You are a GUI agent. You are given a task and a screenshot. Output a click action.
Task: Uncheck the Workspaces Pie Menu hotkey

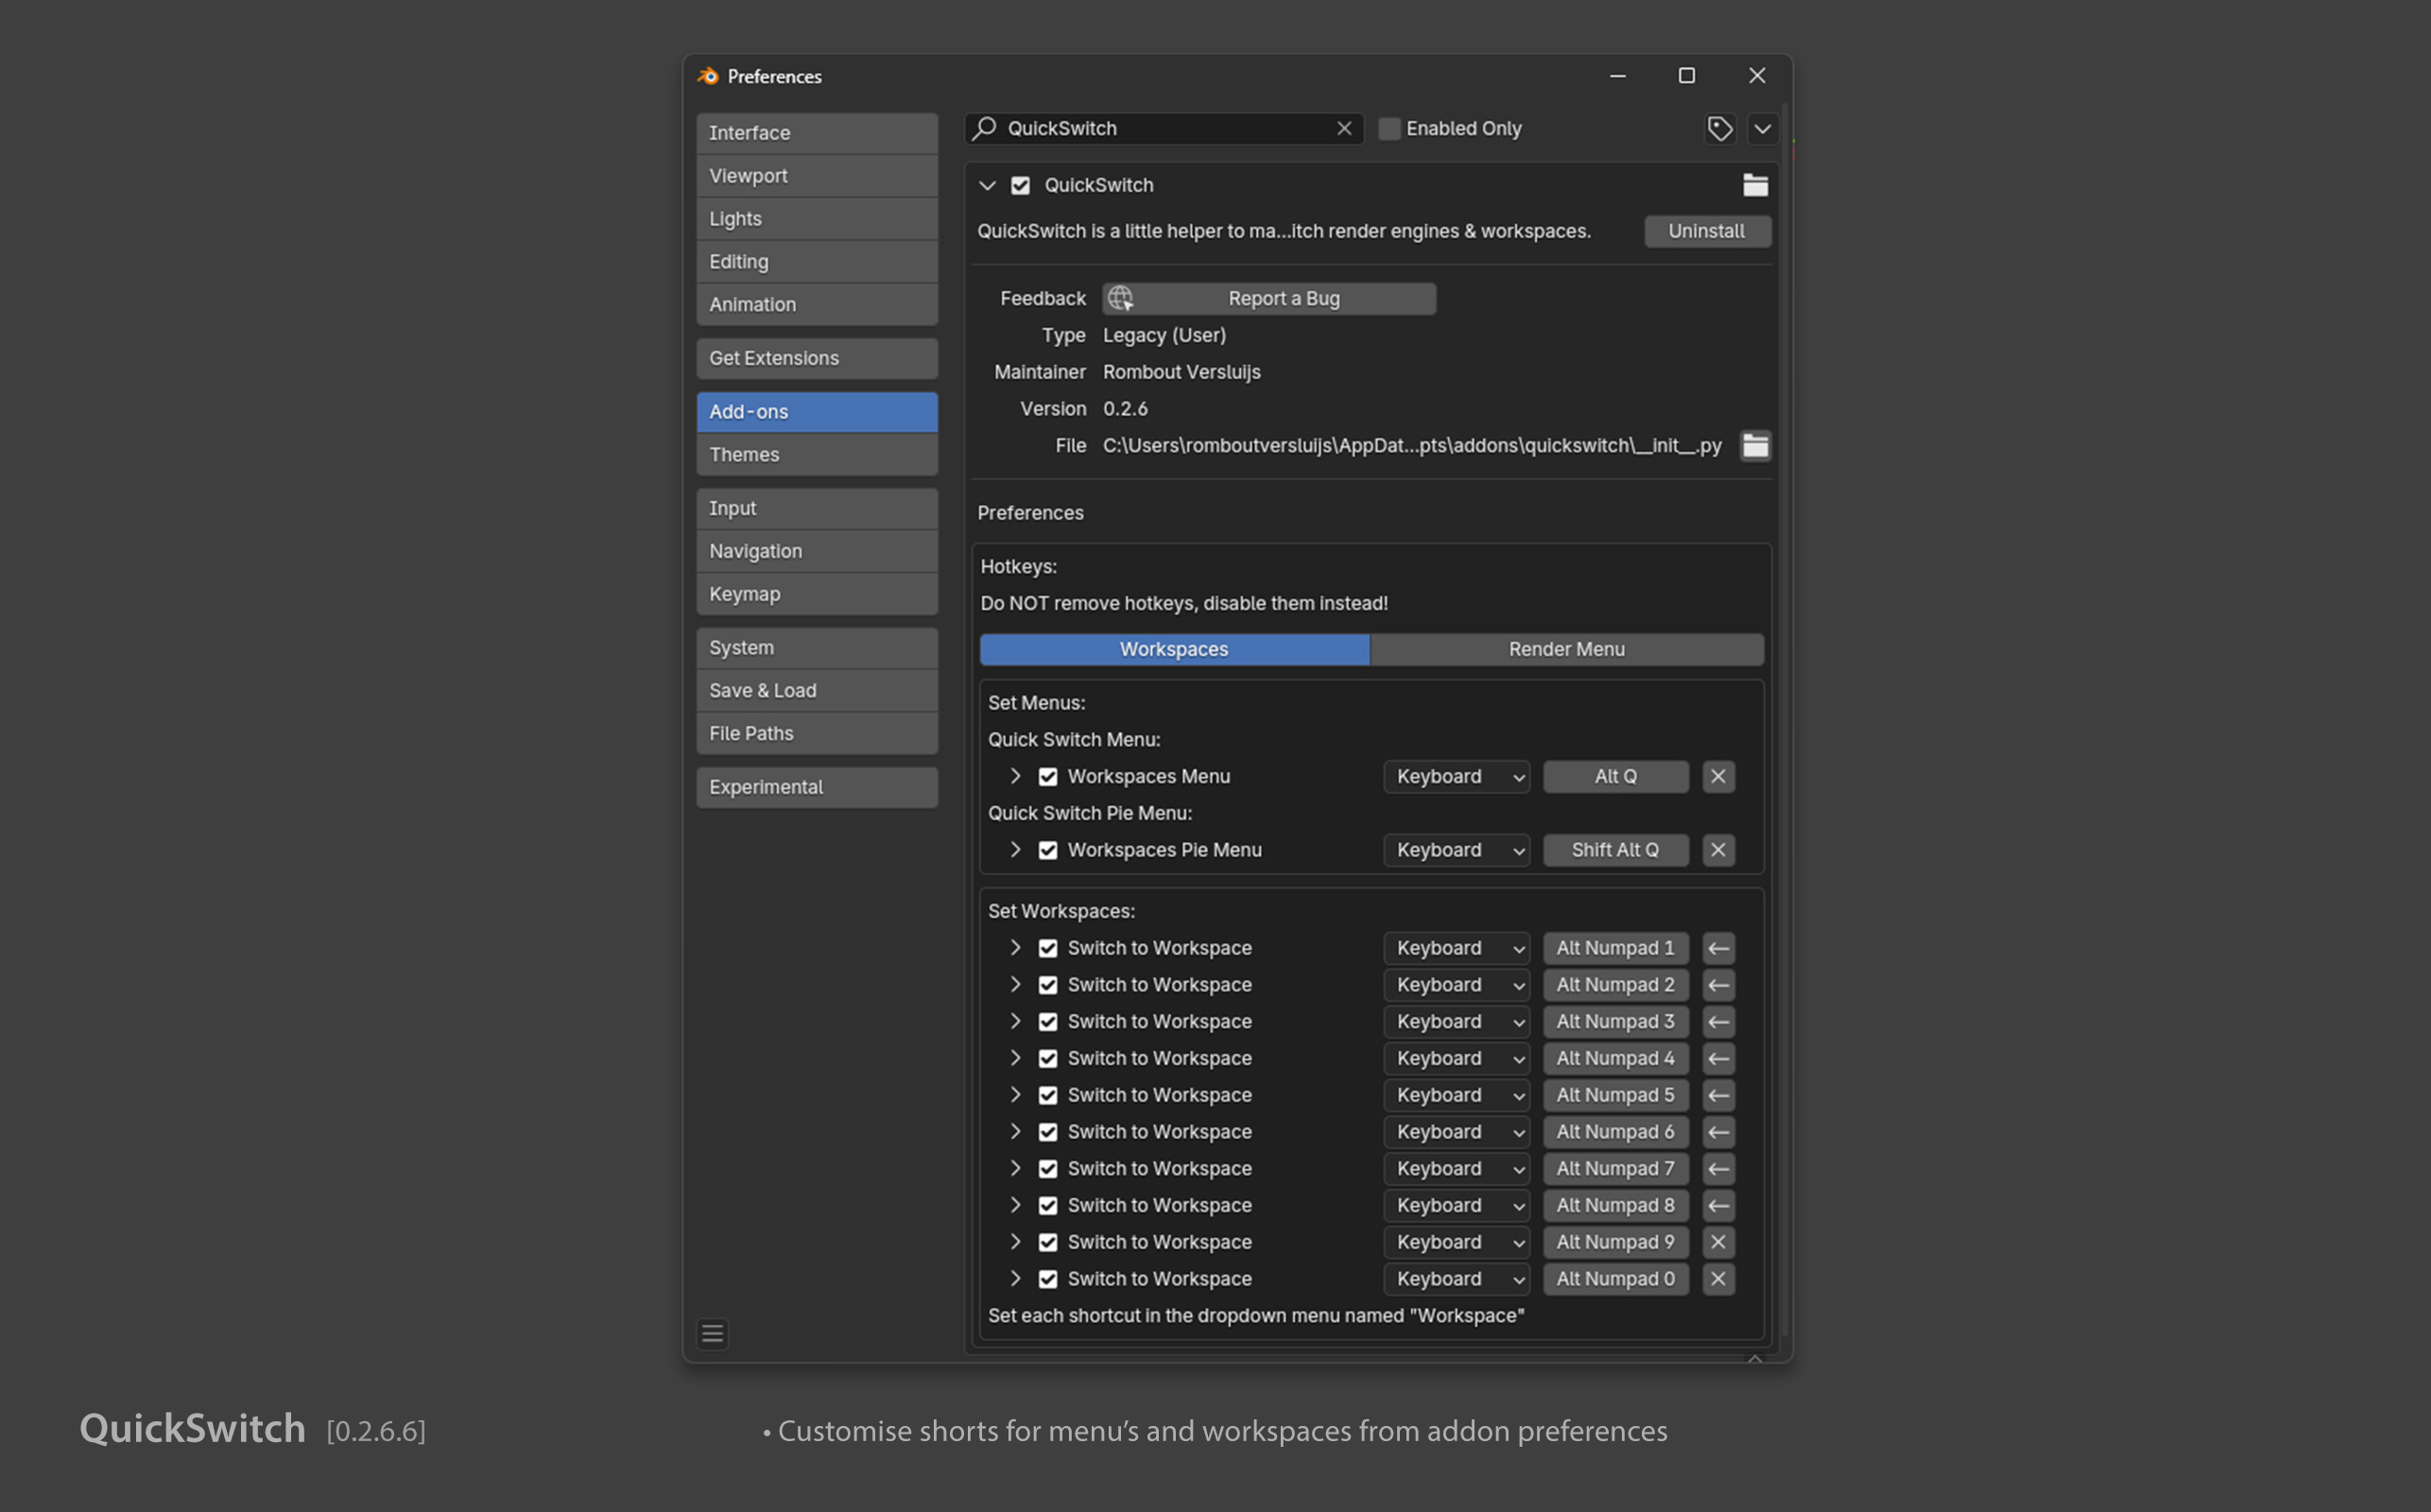(1047, 850)
